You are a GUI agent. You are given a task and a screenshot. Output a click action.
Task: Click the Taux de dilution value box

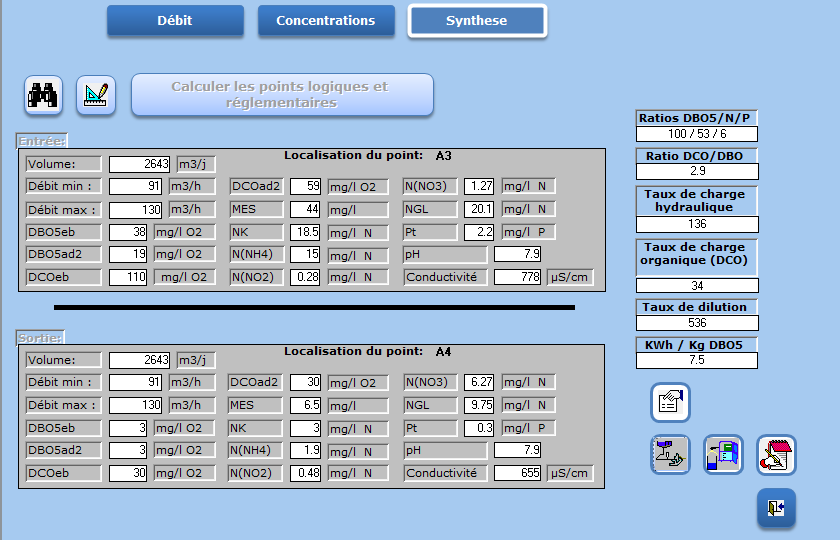pos(697,323)
